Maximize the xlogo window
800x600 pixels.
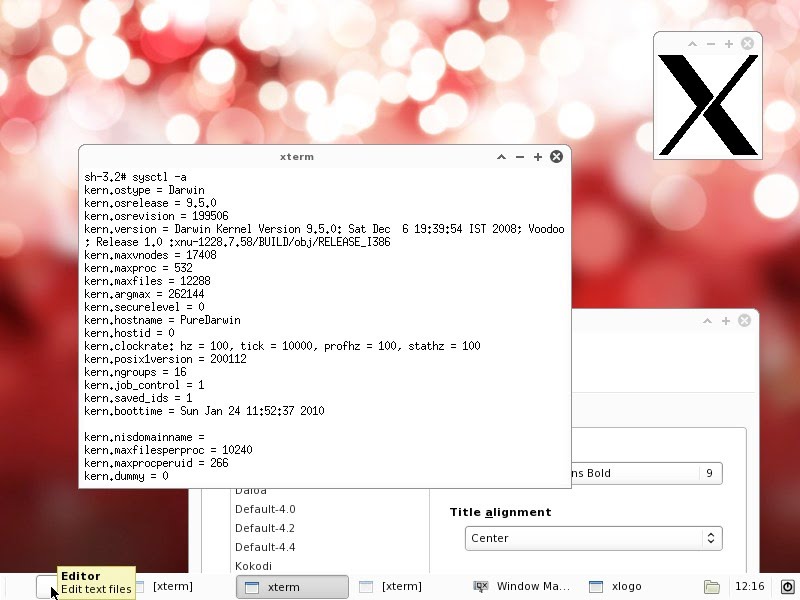pyautogui.click(x=729, y=44)
